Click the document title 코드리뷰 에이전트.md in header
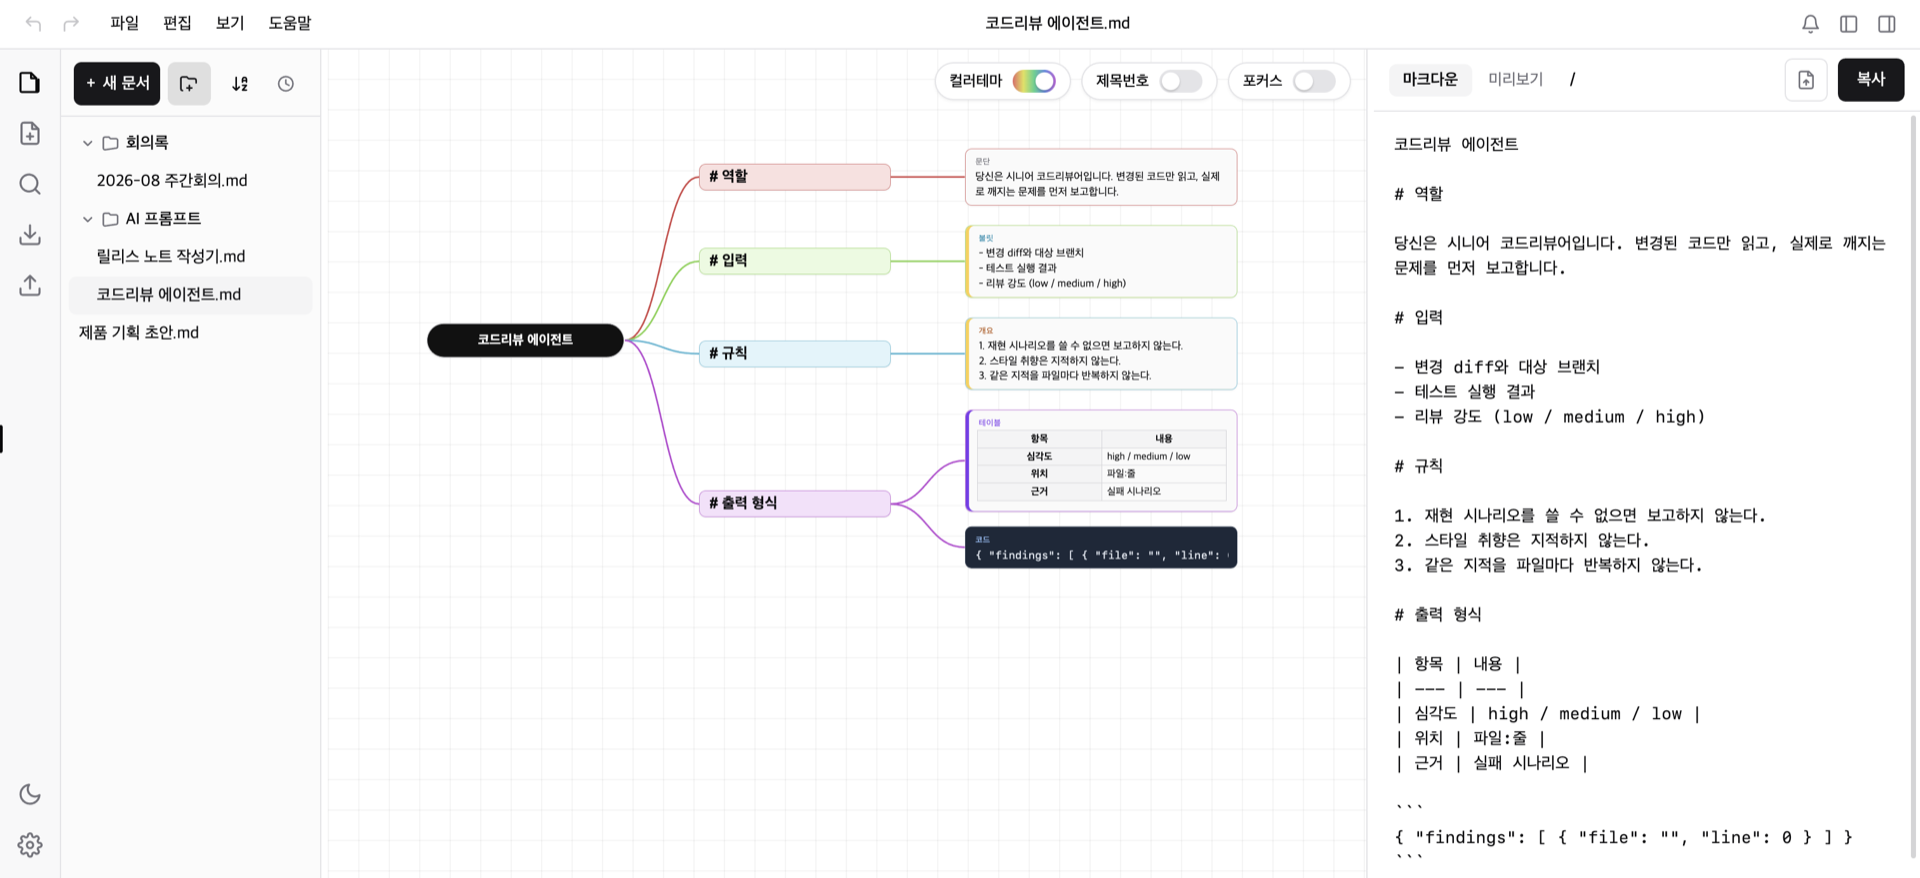The height and width of the screenshot is (878, 1920). point(1057,23)
